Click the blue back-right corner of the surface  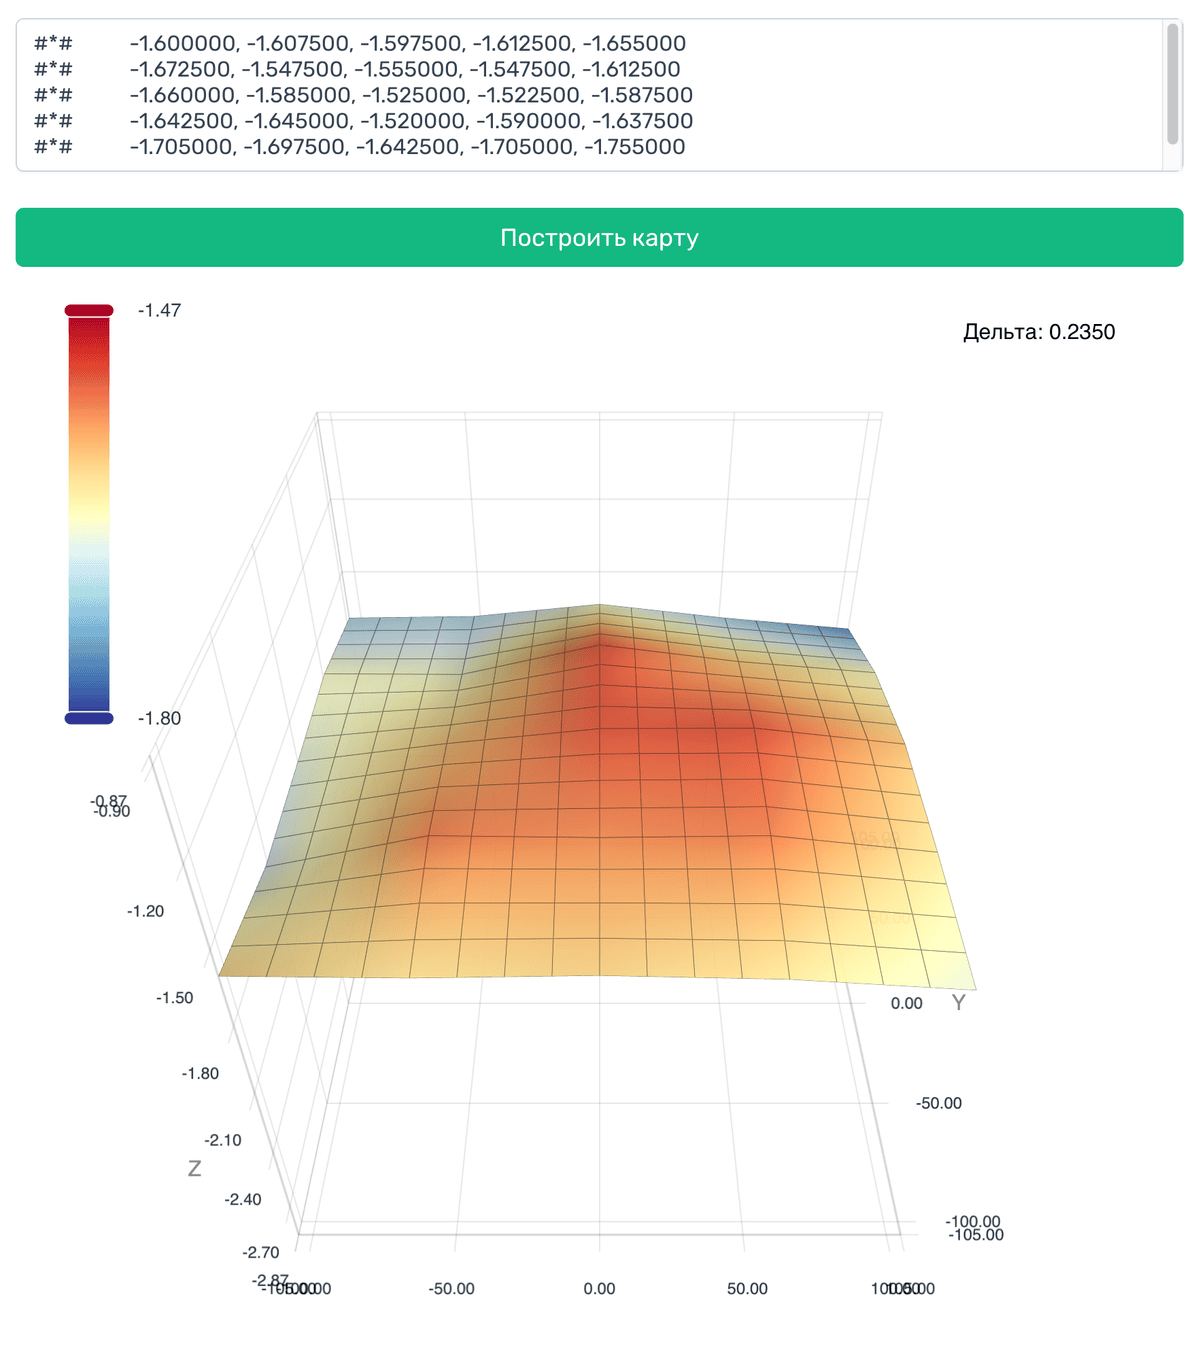(x=838, y=634)
